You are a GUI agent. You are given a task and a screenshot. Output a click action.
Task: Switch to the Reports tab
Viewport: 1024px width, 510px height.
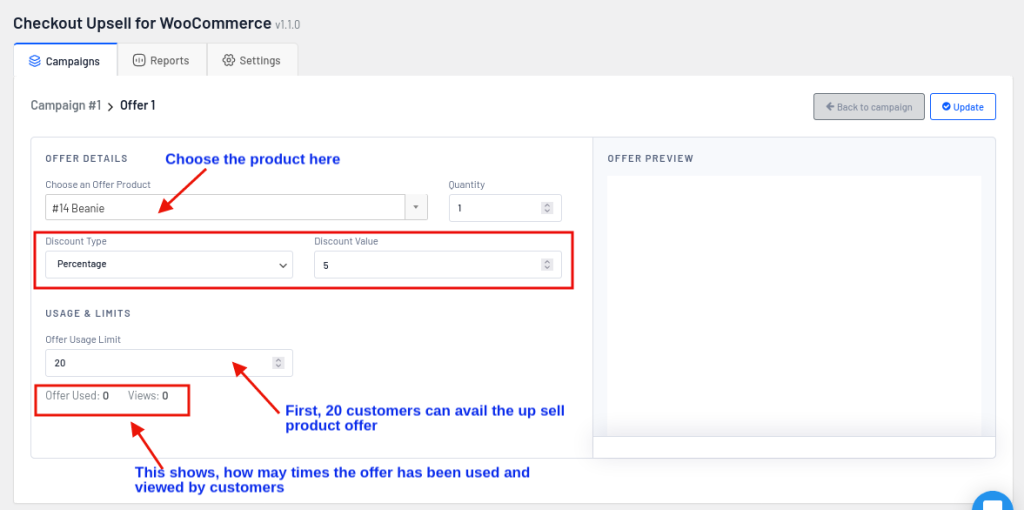pyautogui.click(x=161, y=60)
